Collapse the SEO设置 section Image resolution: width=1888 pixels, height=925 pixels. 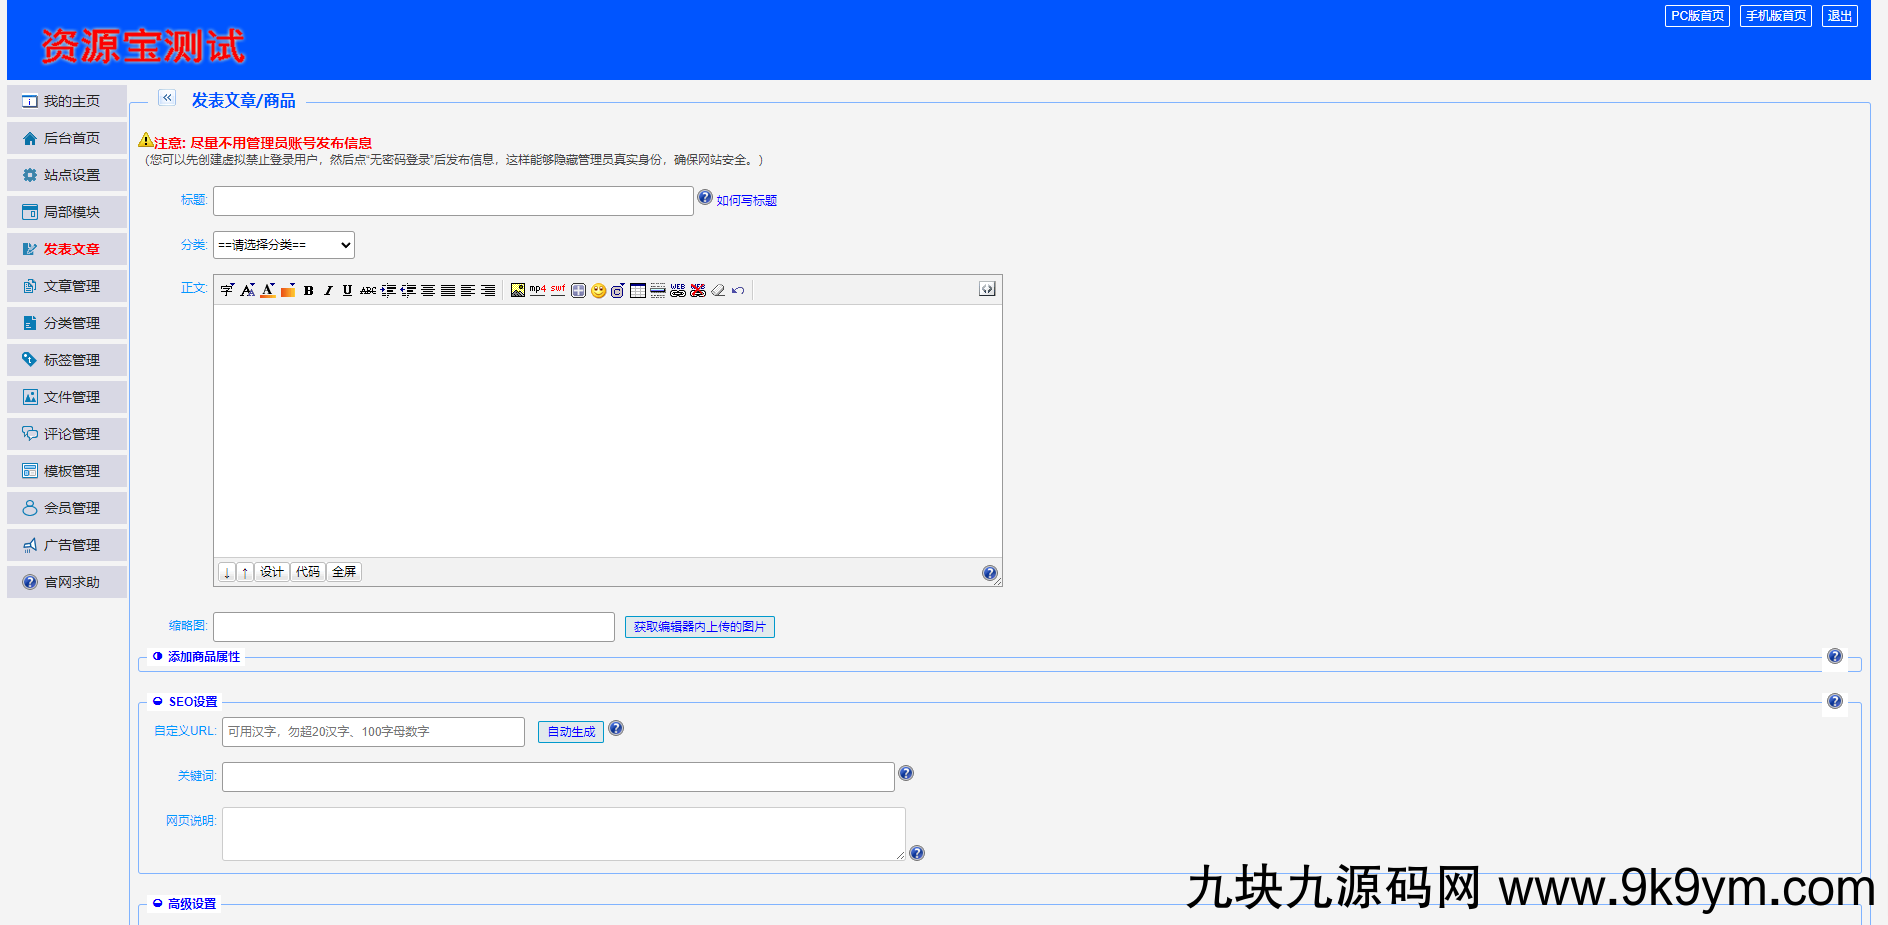click(x=192, y=702)
